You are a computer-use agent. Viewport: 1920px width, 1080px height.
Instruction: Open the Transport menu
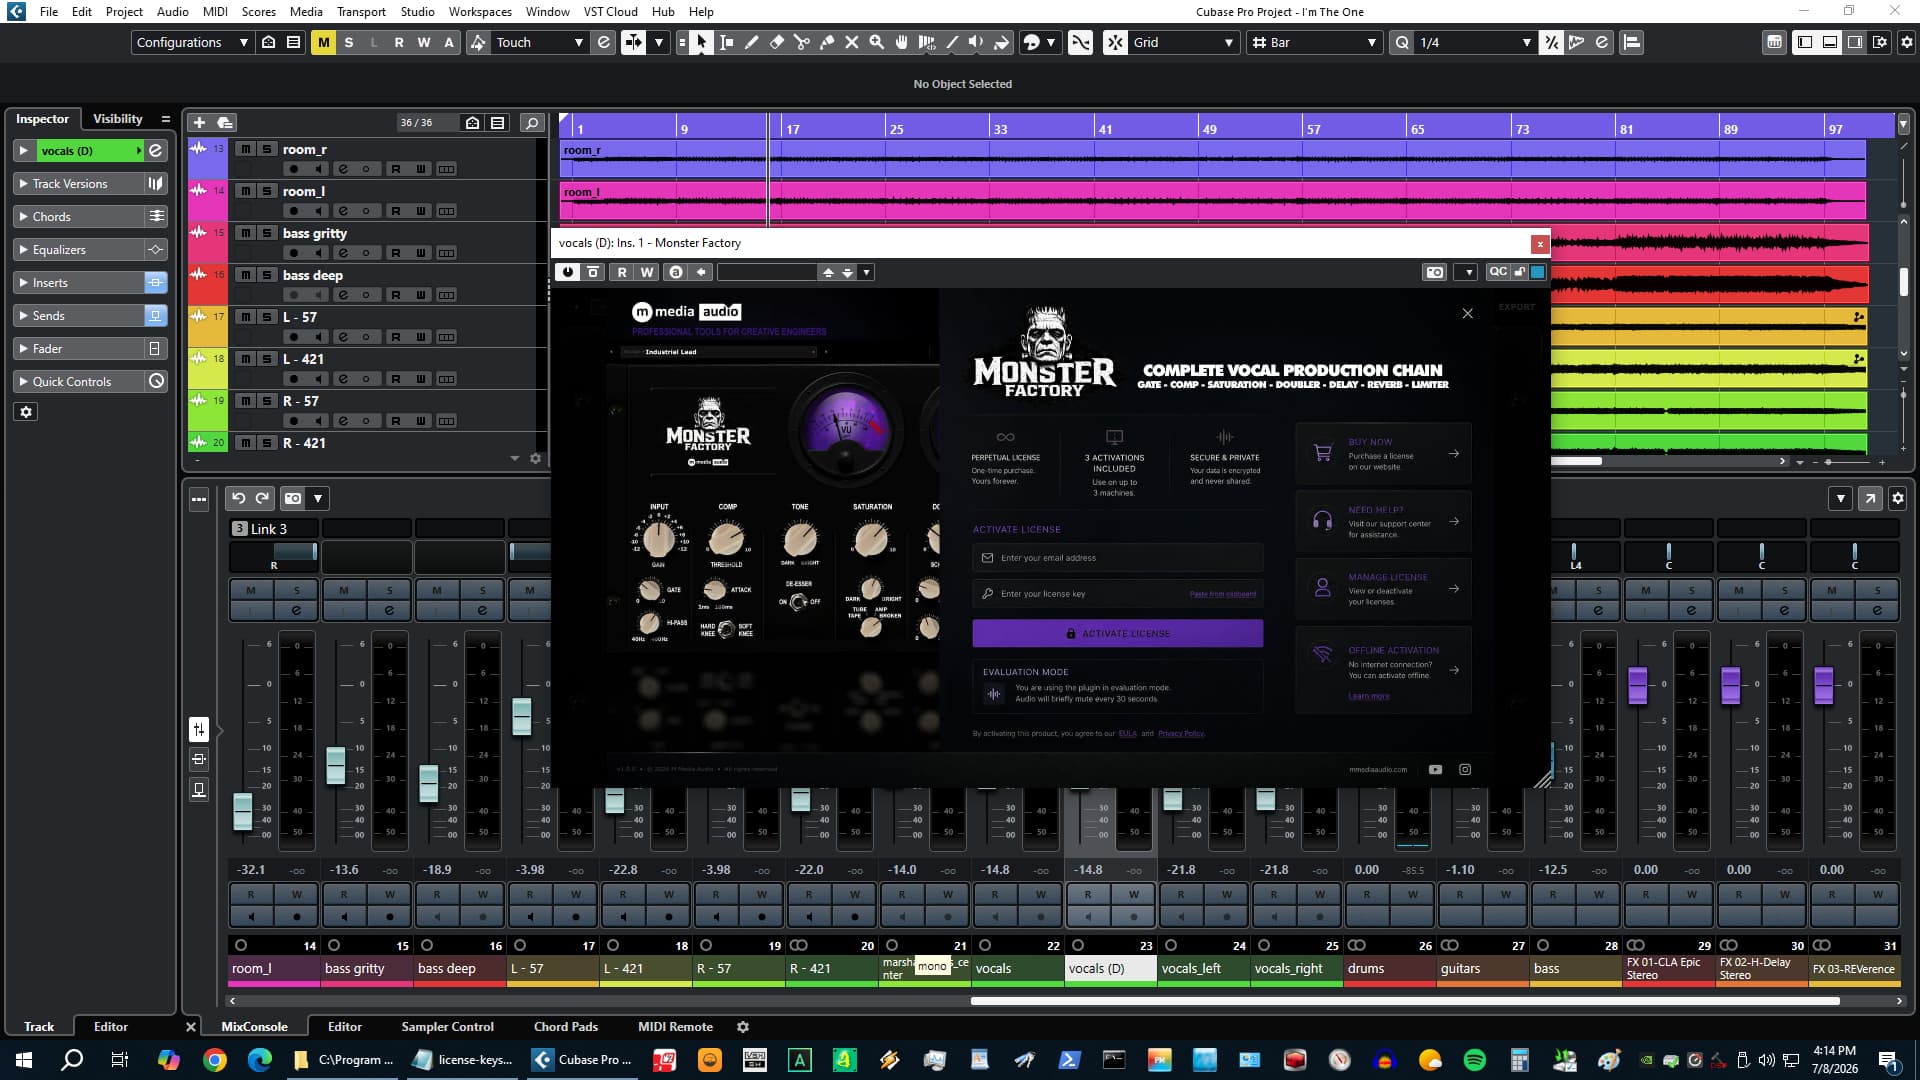tap(360, 11)
